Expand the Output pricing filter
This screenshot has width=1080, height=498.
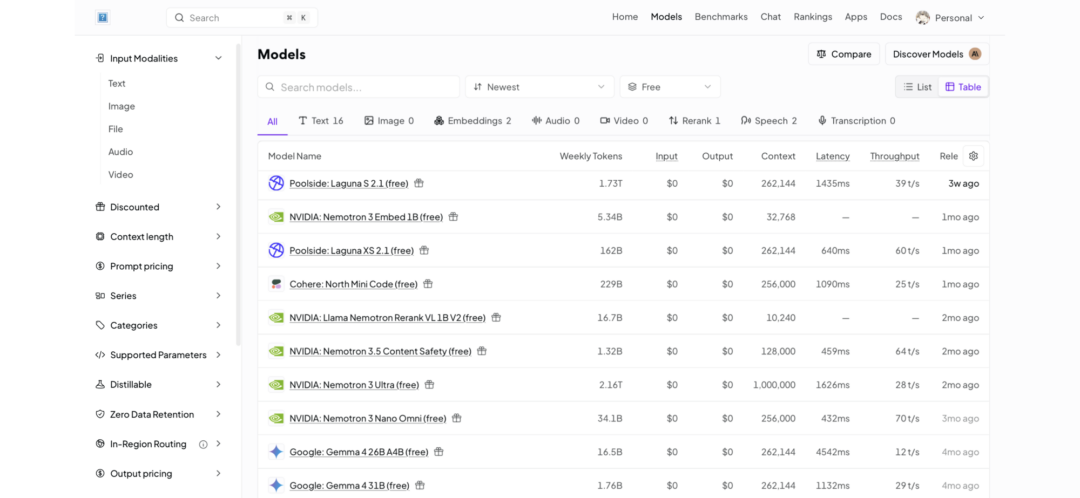pyautogui.click(x=159, y=474)
